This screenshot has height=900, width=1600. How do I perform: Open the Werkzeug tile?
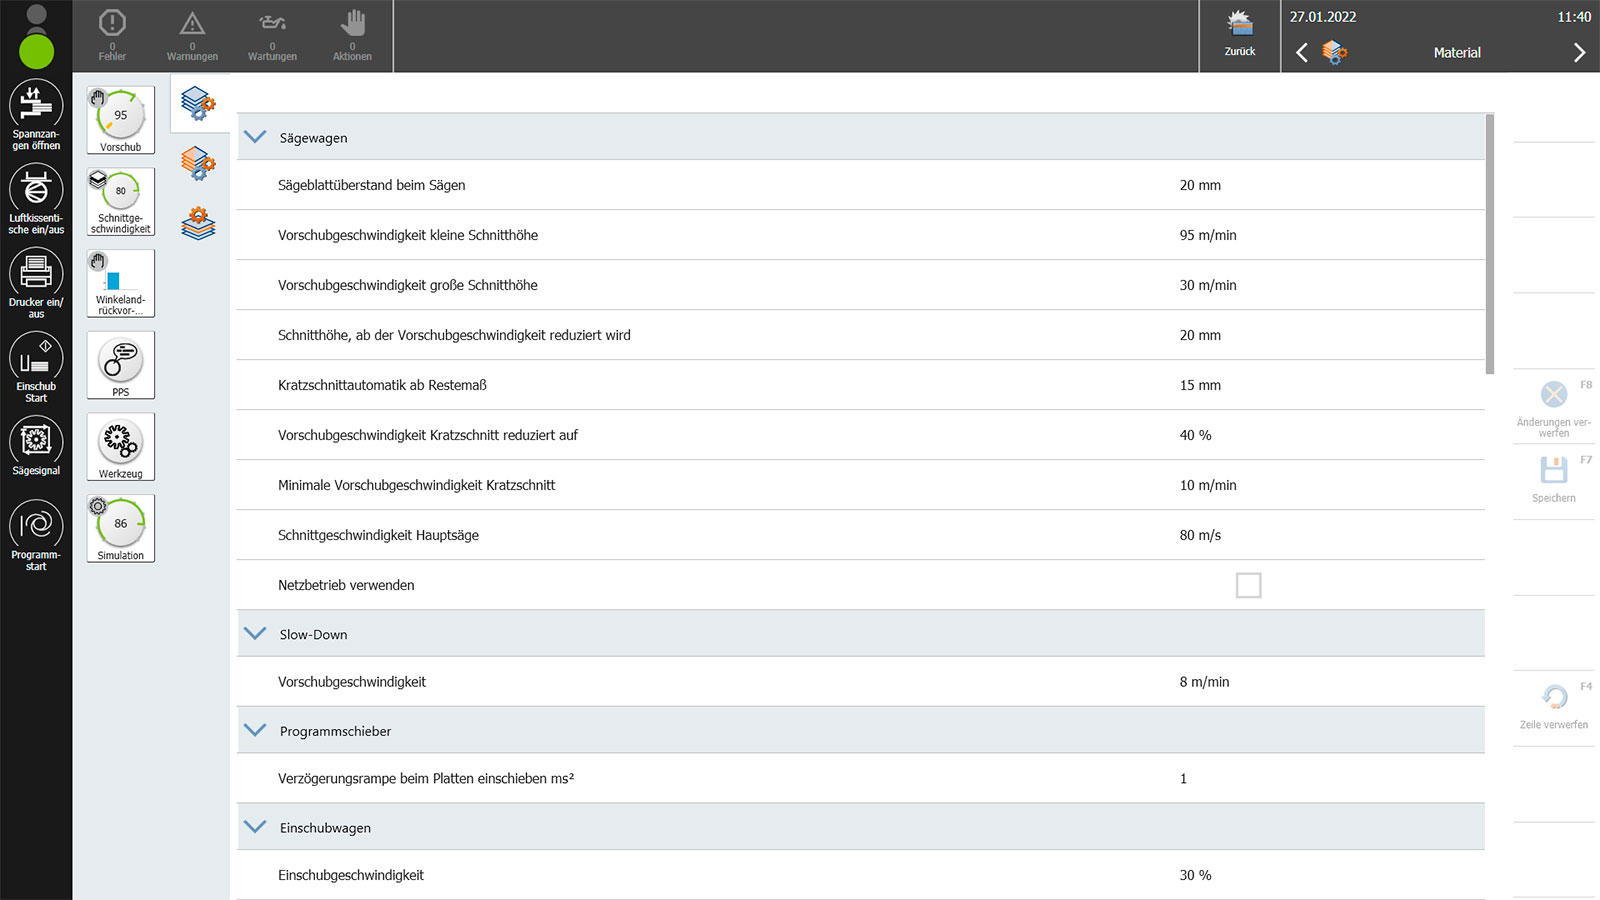tap(121, 446)
